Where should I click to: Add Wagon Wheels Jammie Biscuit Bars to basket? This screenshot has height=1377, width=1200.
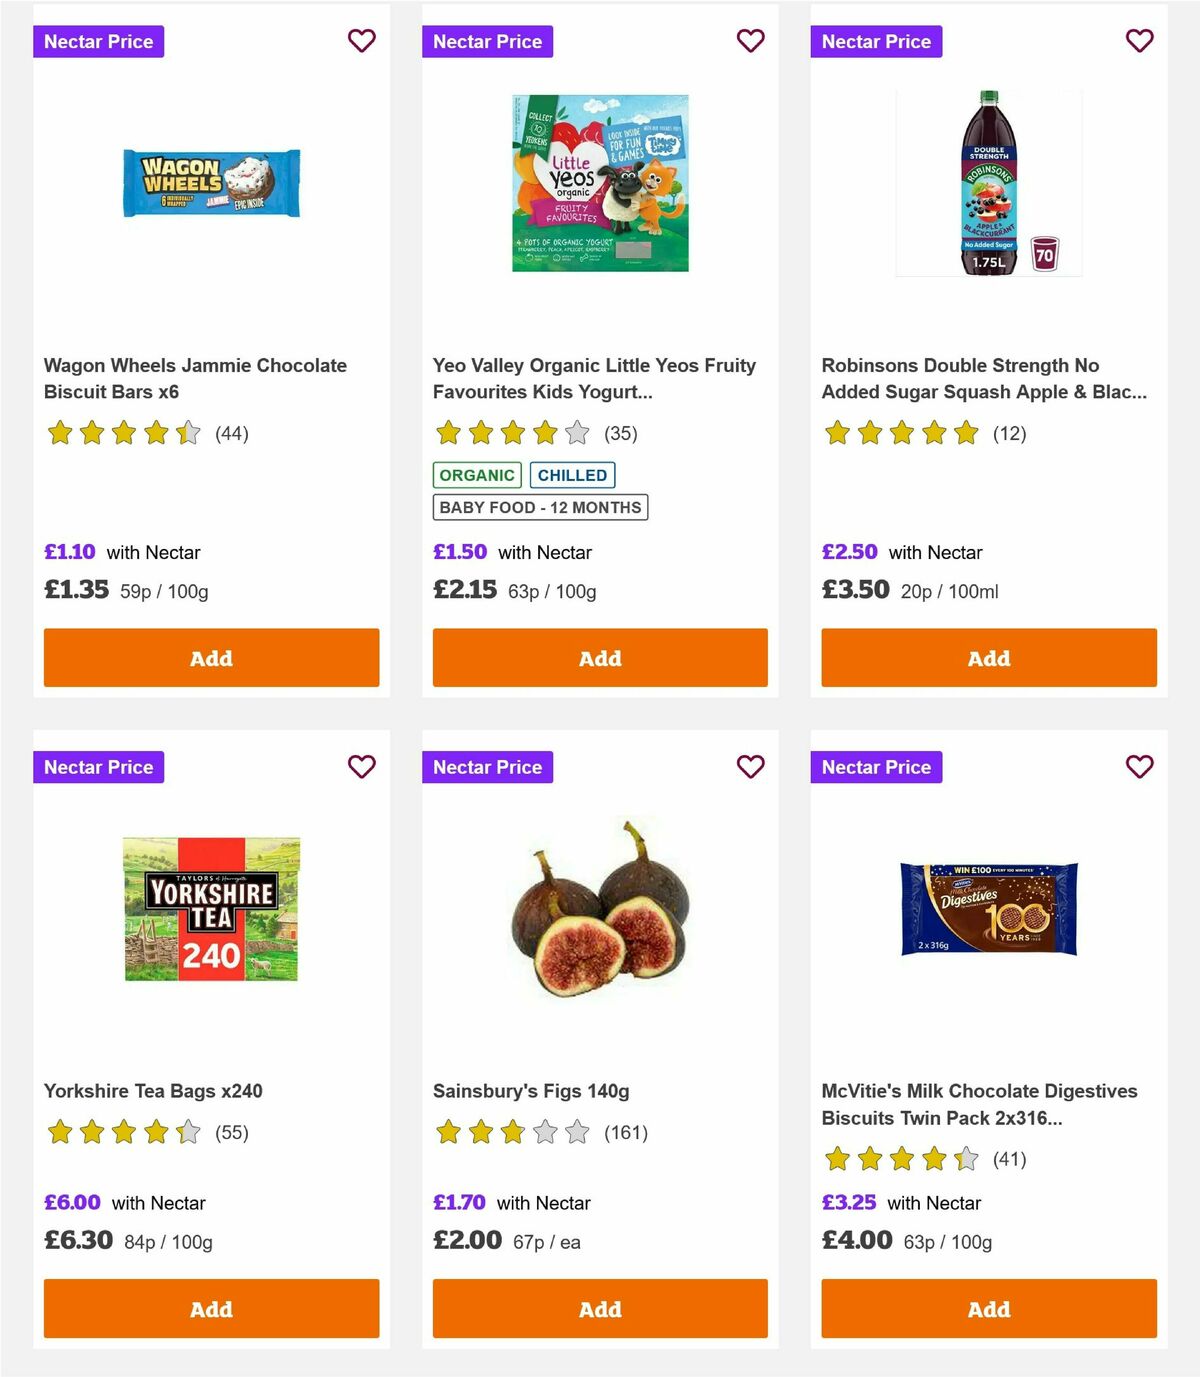(x=210, y=658)
